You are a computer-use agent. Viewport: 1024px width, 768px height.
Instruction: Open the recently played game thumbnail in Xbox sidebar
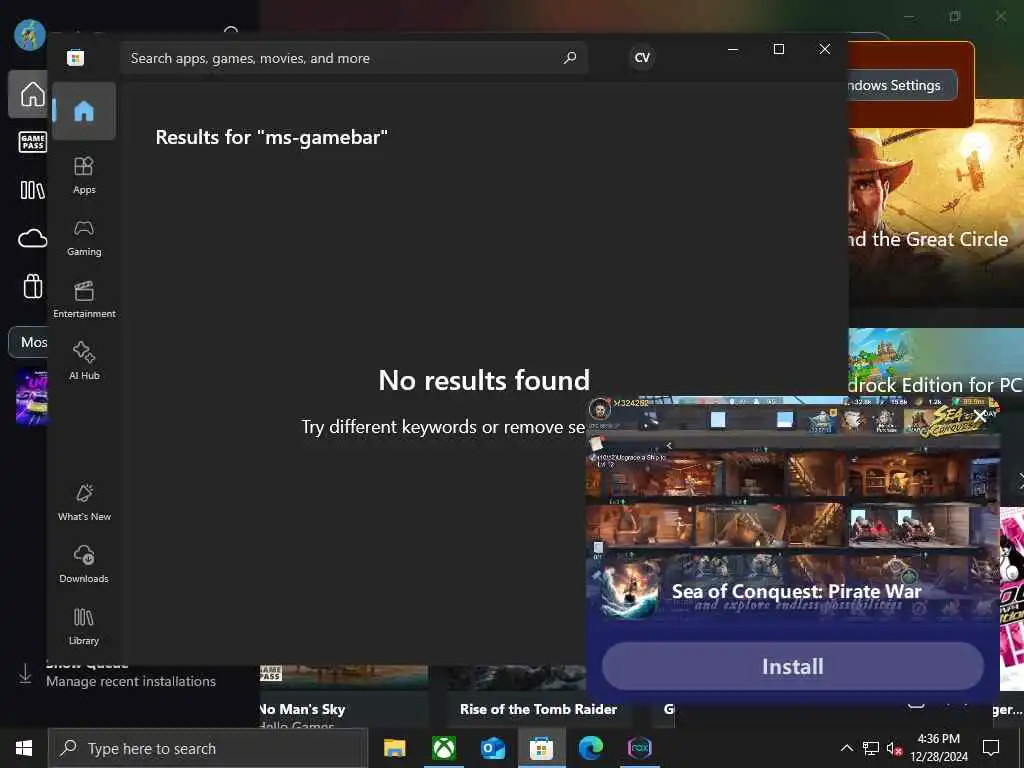pos(32,396)
